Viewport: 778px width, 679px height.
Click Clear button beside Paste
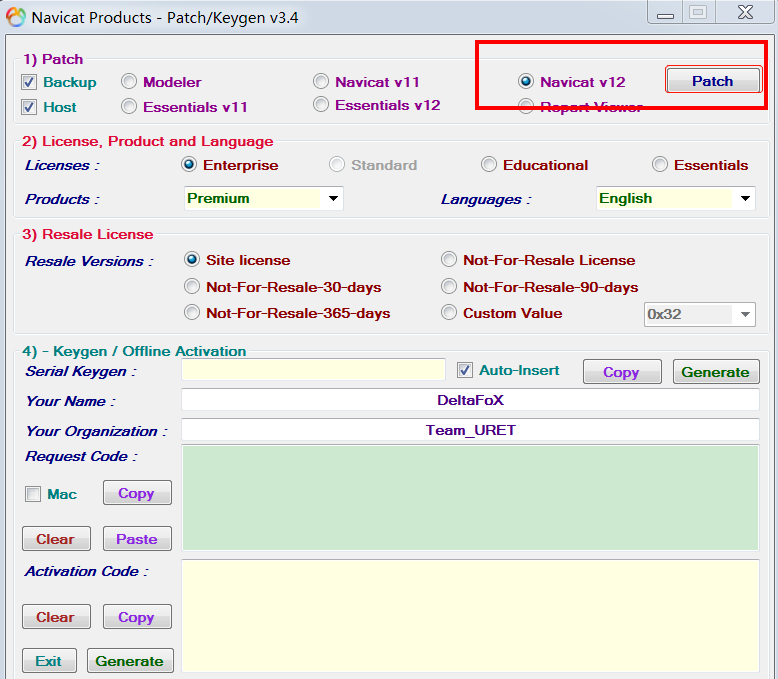[57, 539]
